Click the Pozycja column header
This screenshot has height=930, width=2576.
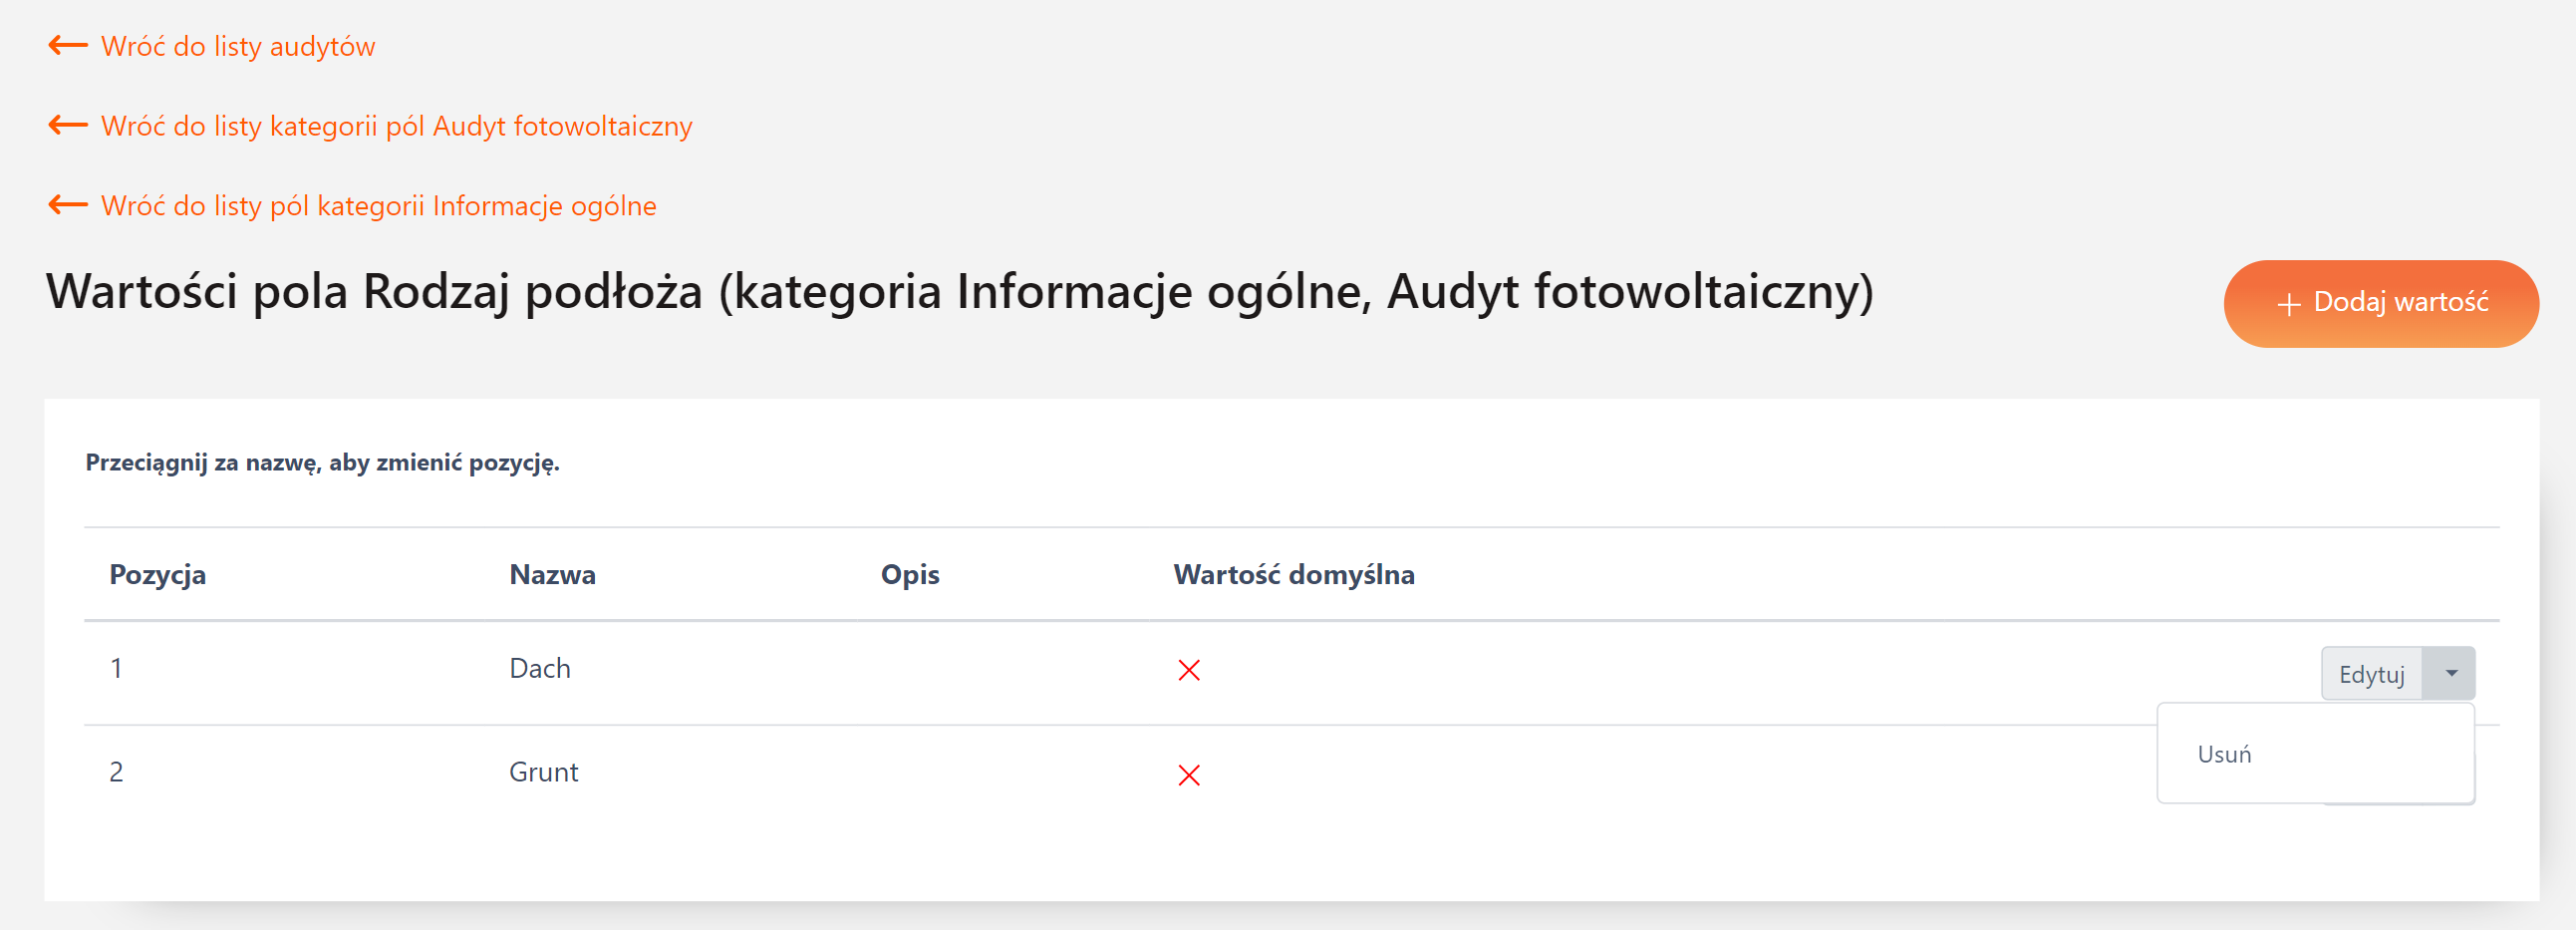coord(157,574)
